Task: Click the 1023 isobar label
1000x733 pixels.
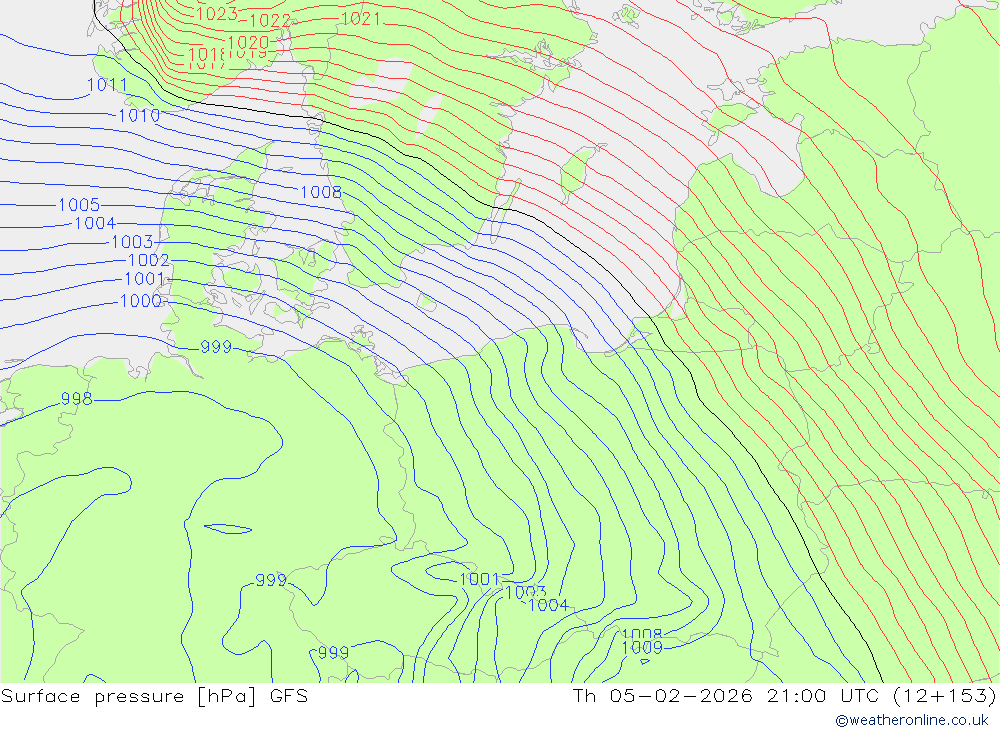Action: coord(217,13)
